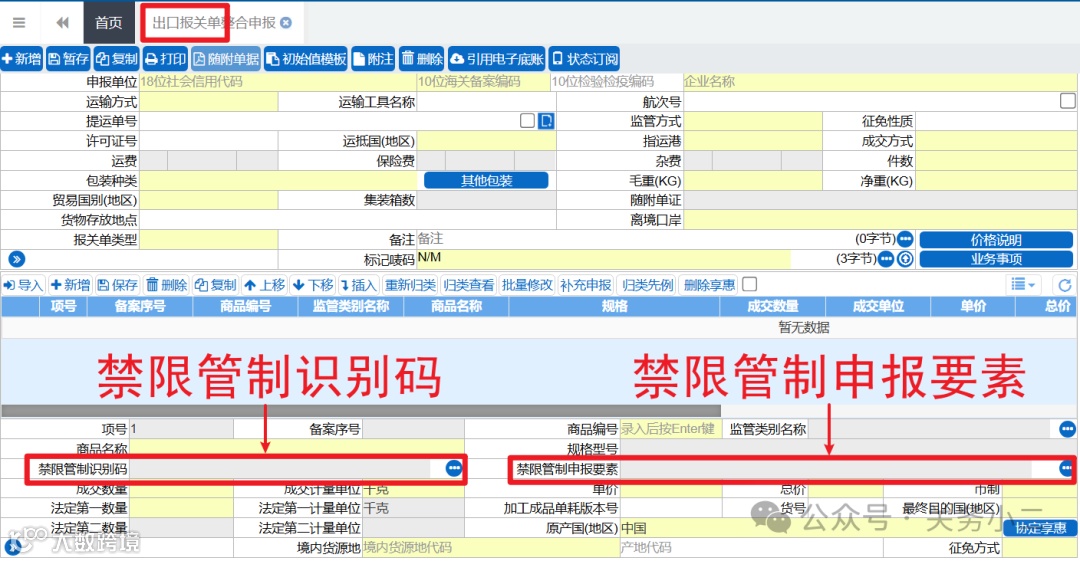This screenshot has height=561, width=1080.
Task: Click 新增 in goods list toolbar
Action: 70,285
